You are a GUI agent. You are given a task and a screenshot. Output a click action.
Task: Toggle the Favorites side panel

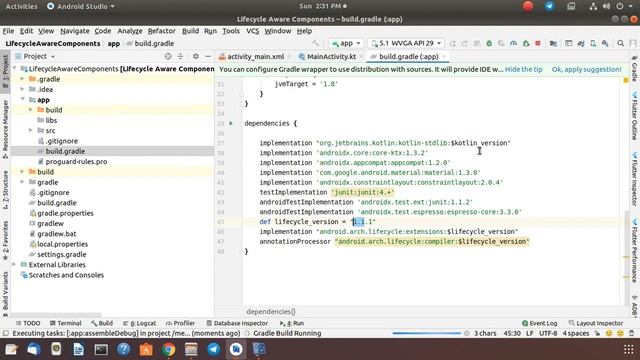coord(5,240)
